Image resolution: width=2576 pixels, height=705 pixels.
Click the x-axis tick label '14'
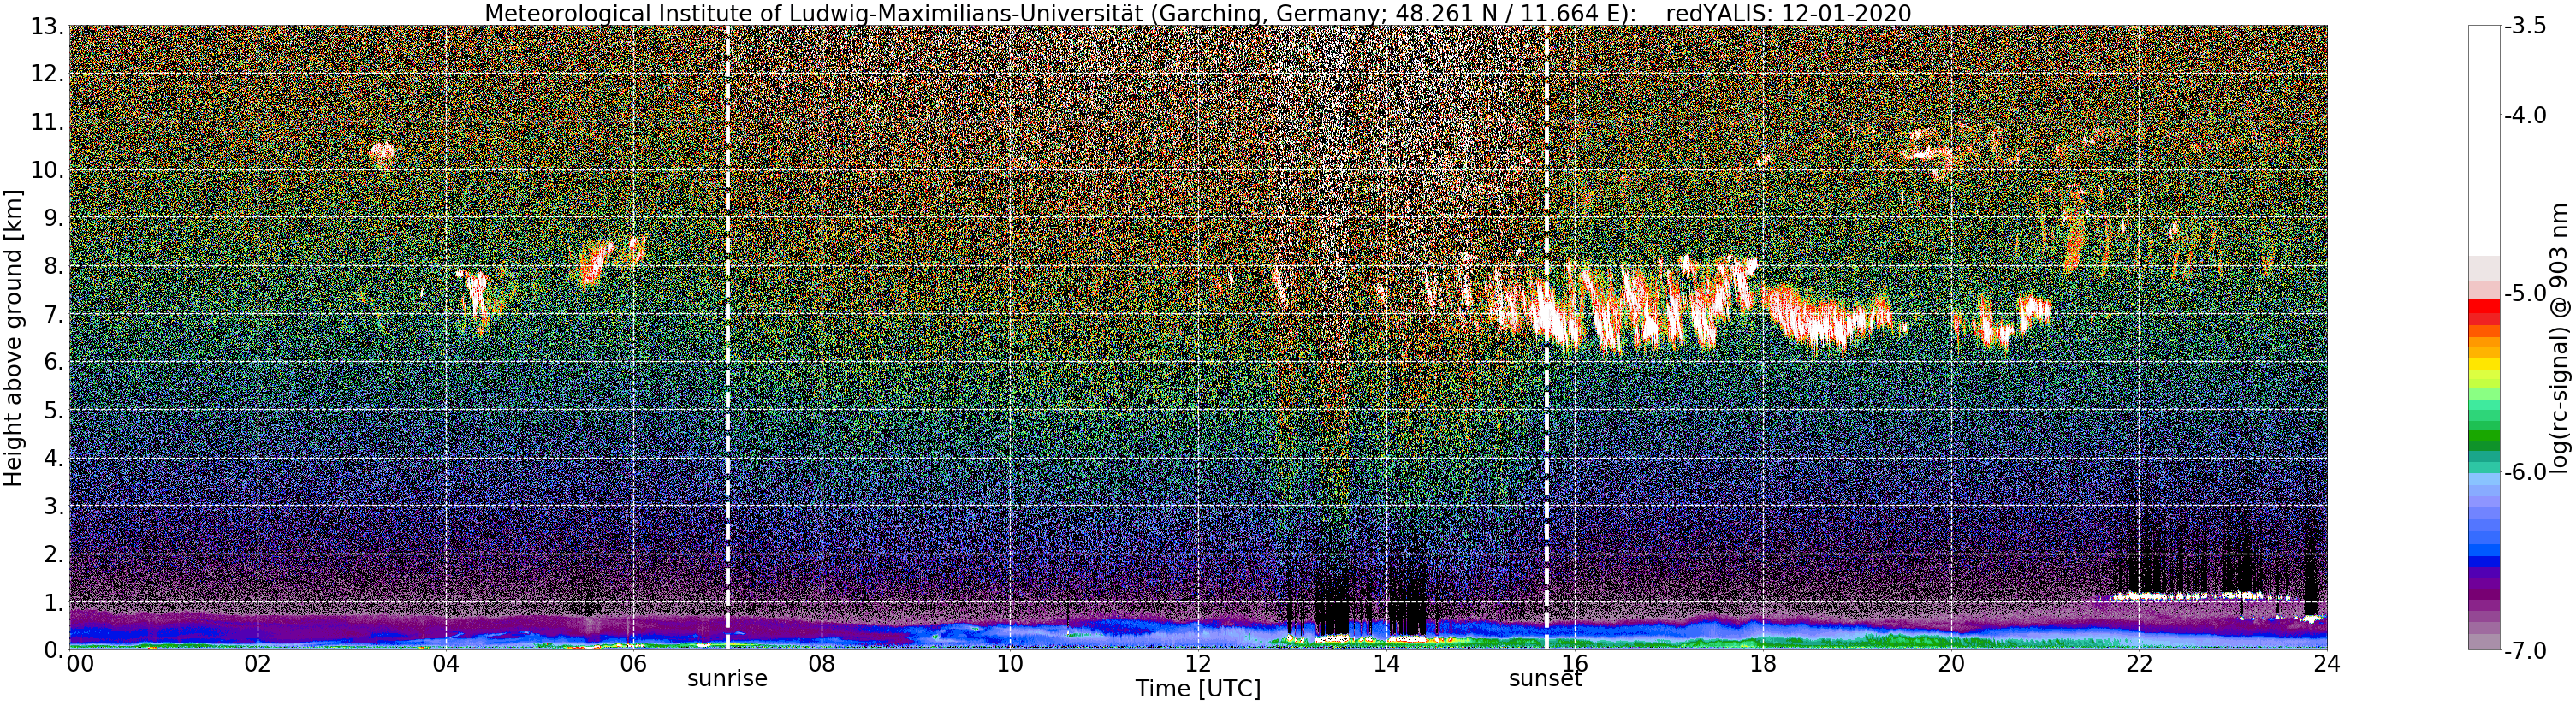click(x=1386, y=664)
